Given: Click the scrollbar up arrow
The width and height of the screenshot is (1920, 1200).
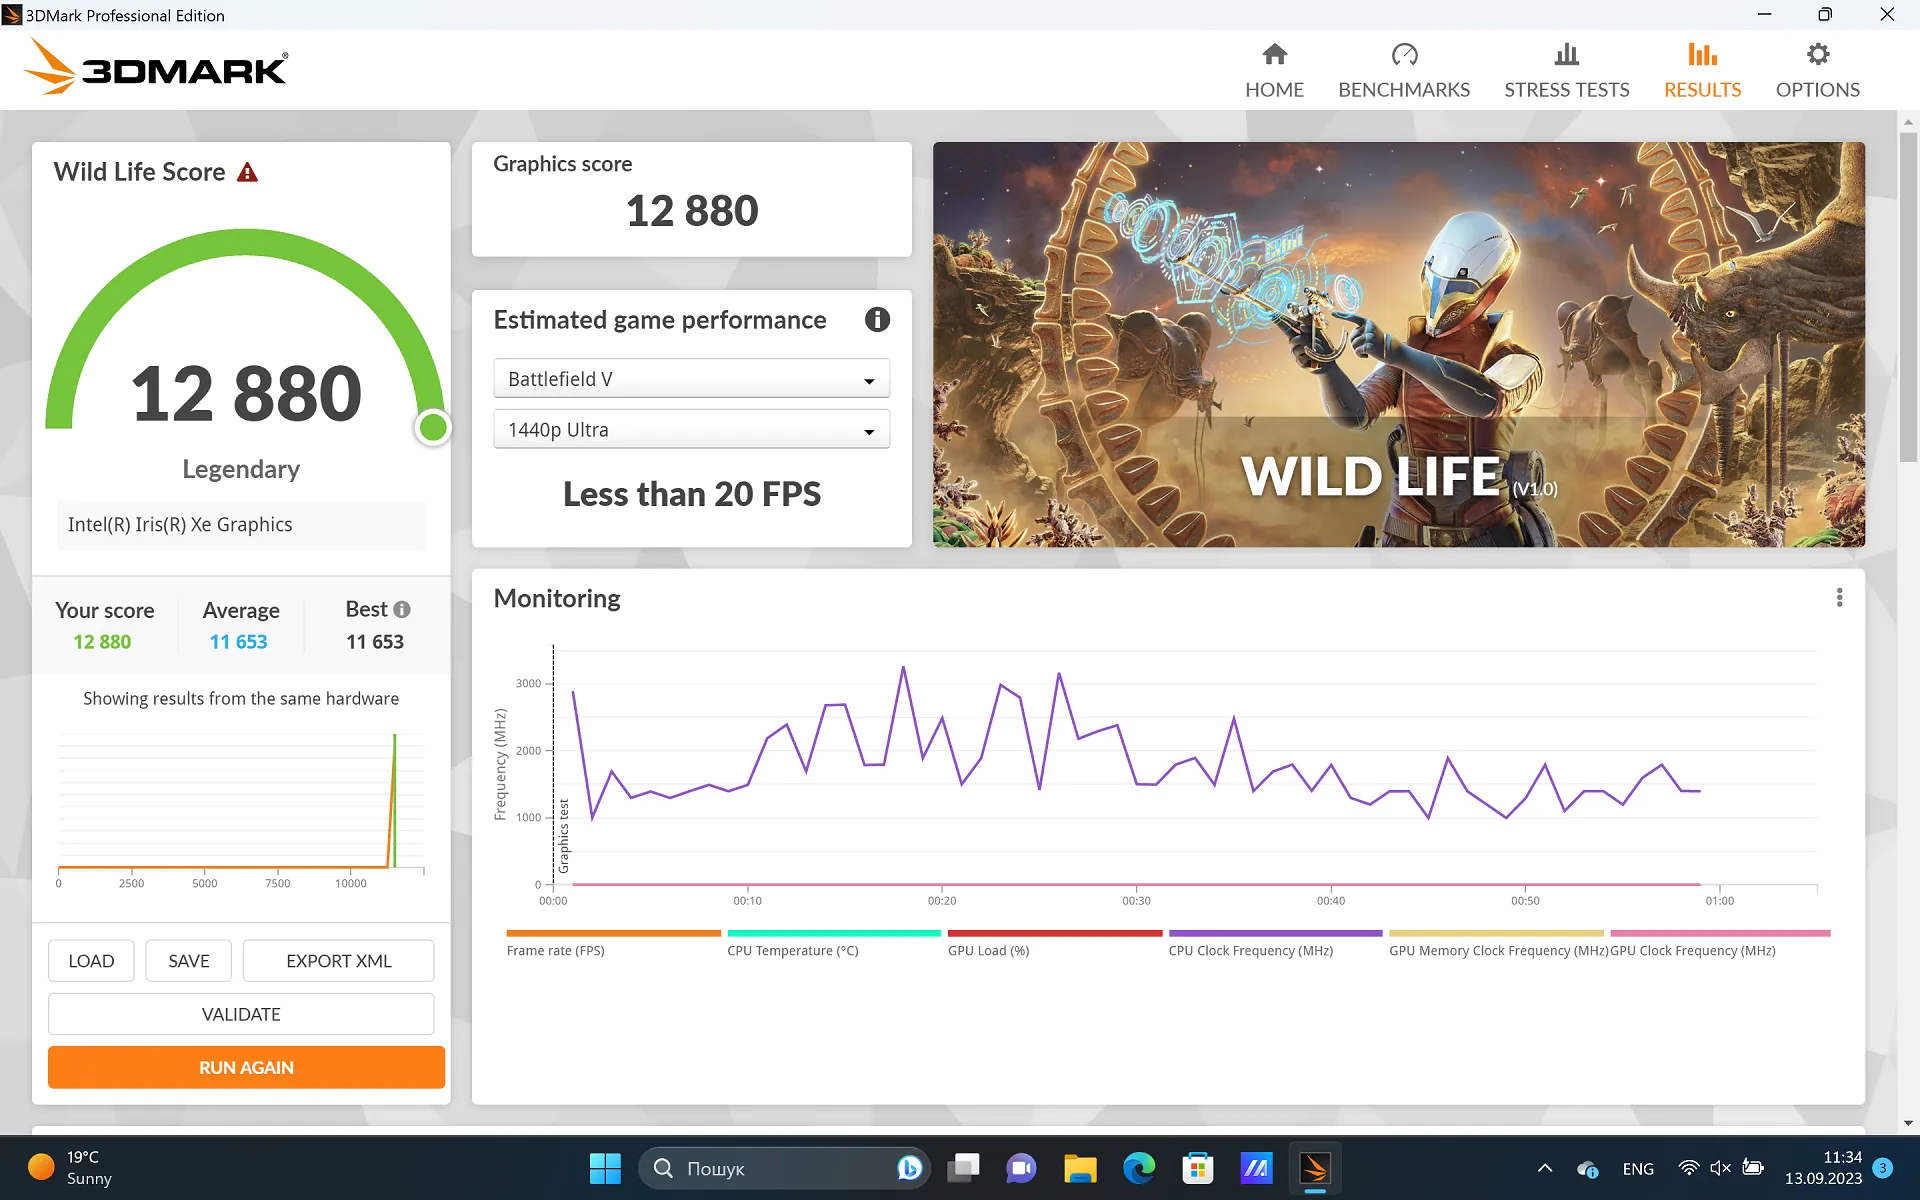Looking at the screenshot, I should coord(1908,121).
